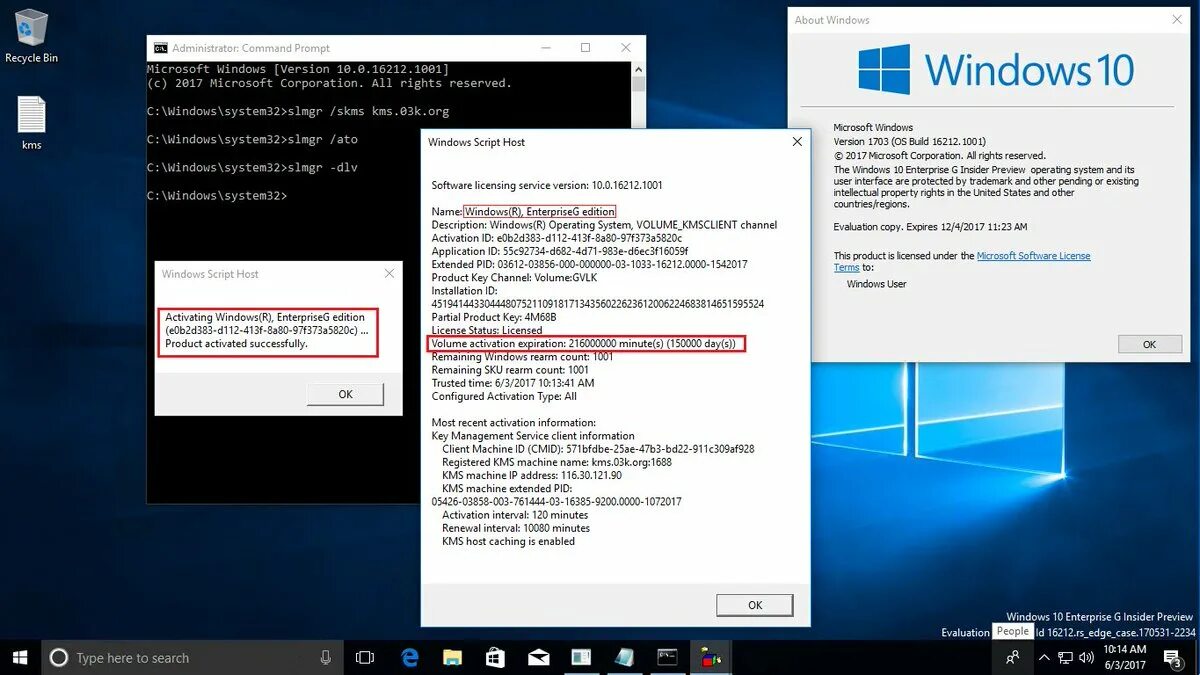Show hidden system tray icons
This screenshot has width=1200, height=675.
point(1044,657)
